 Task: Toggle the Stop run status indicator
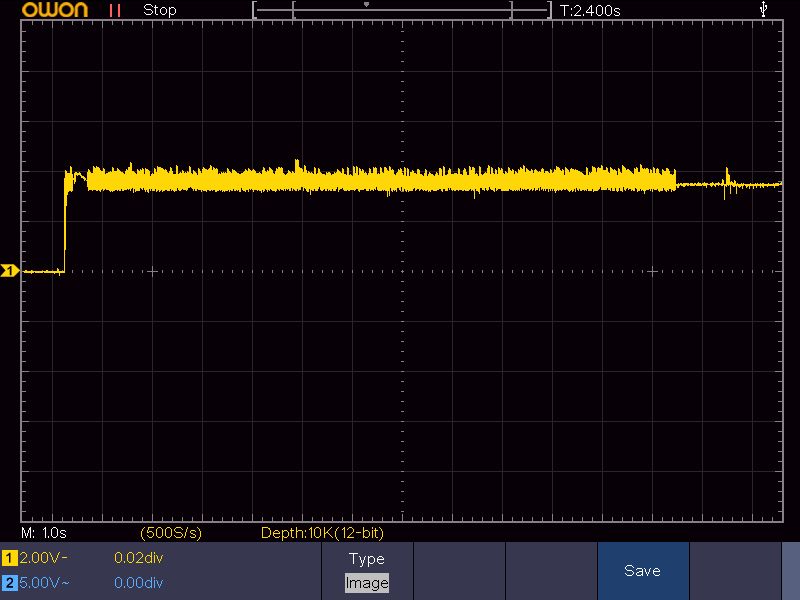(x=159, y=10)
